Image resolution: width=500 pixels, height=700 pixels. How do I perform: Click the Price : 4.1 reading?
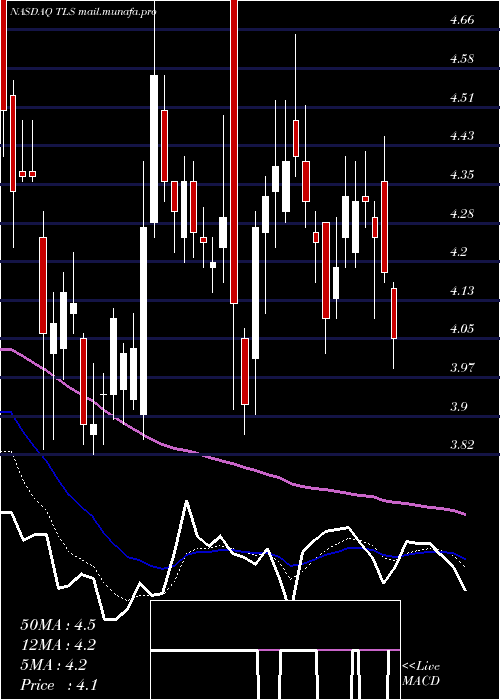(58, 685)
